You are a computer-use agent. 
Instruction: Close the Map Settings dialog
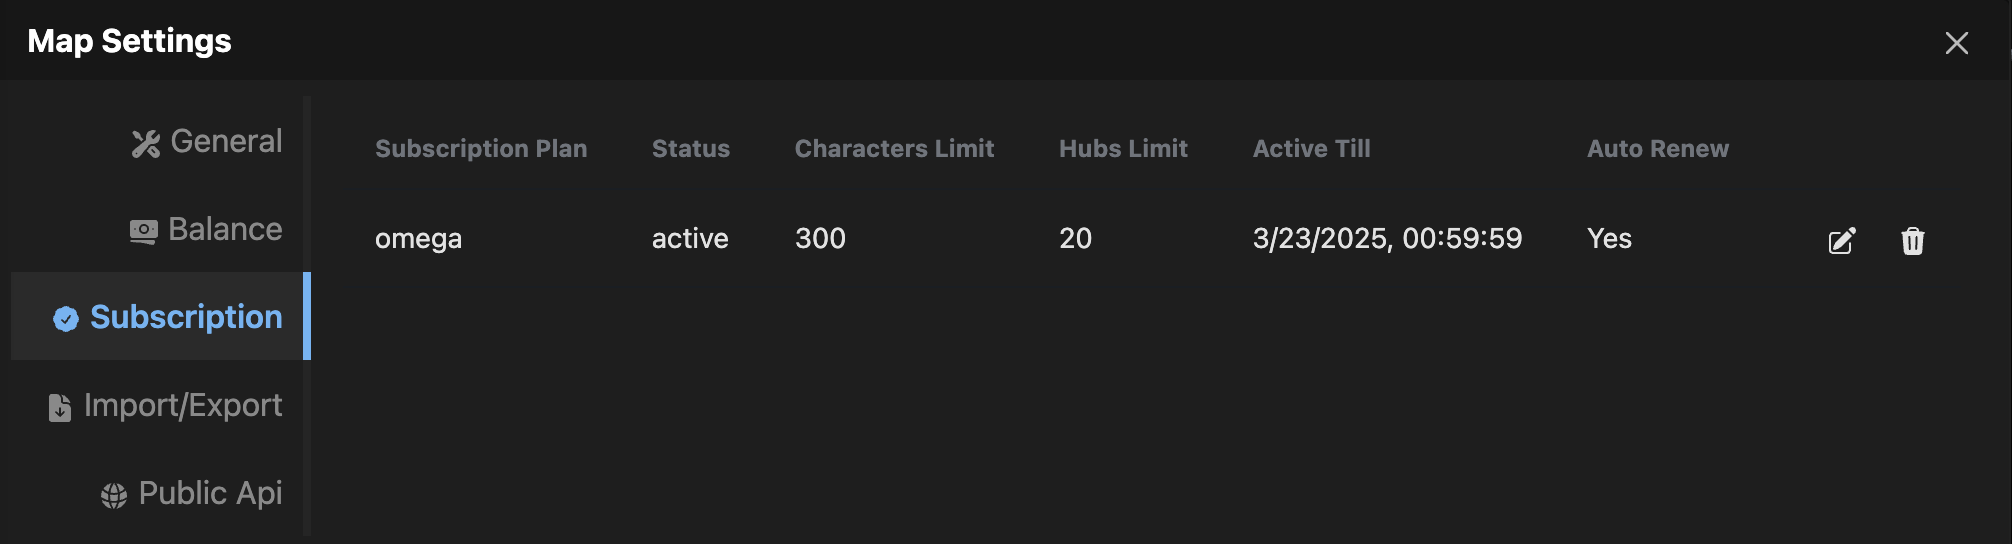(1956, 42)
